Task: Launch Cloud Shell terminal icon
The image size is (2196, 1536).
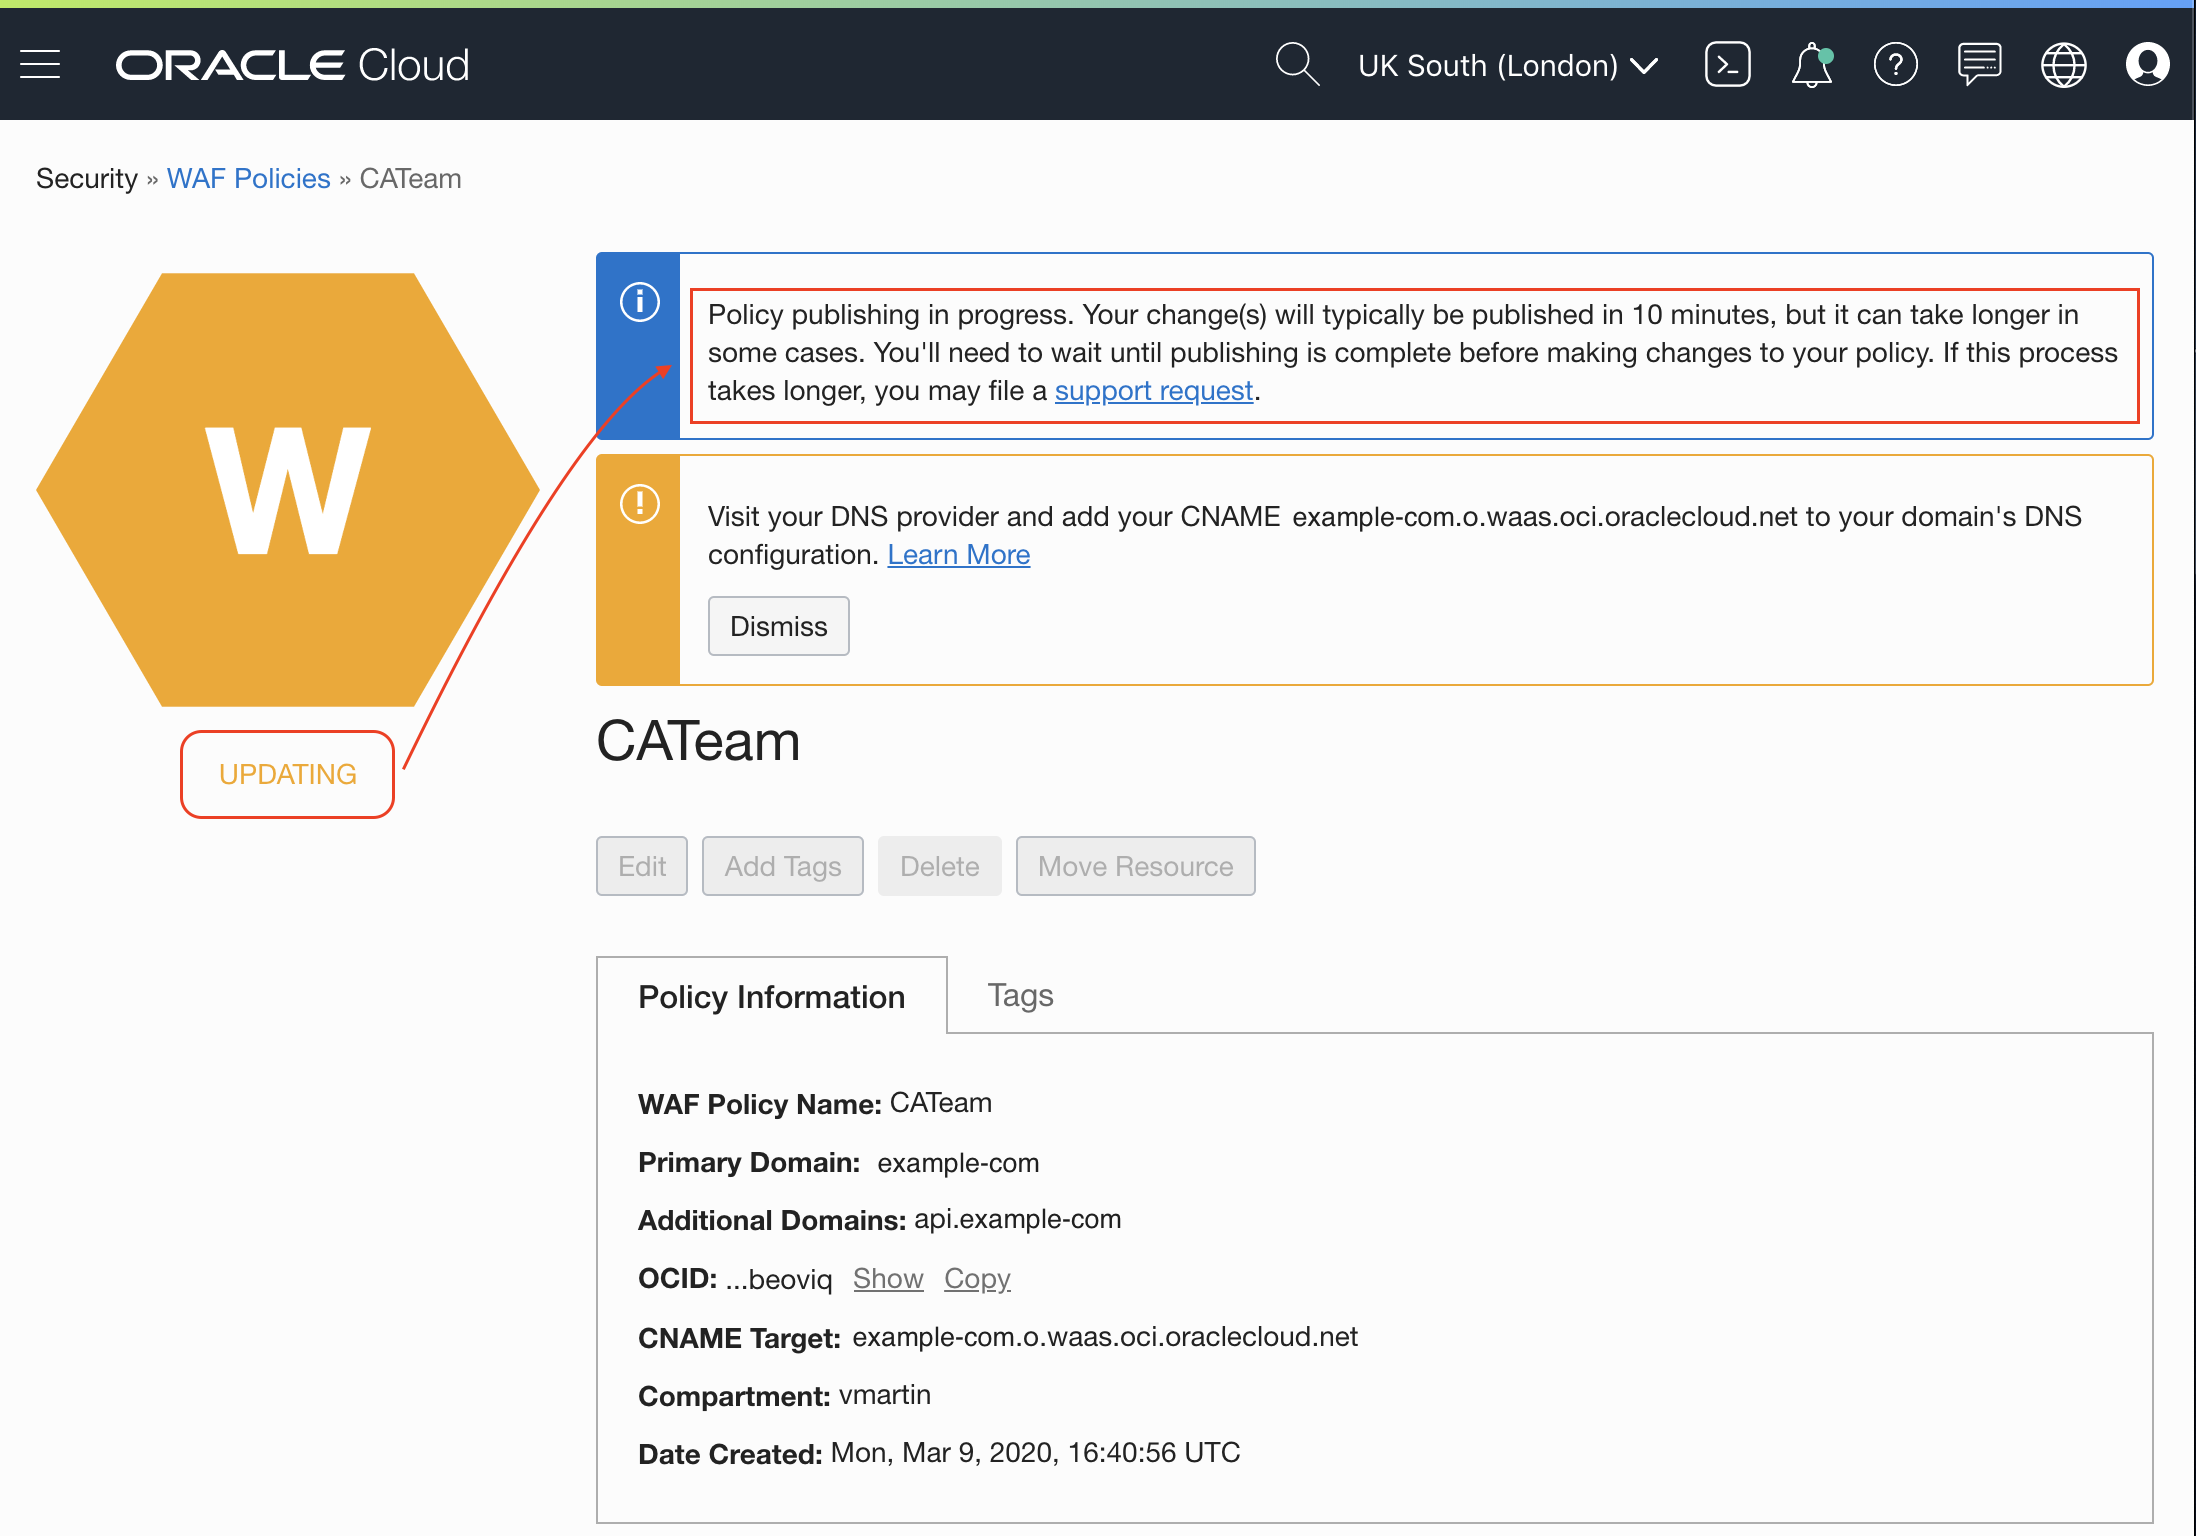Action: click(1727, 65)
